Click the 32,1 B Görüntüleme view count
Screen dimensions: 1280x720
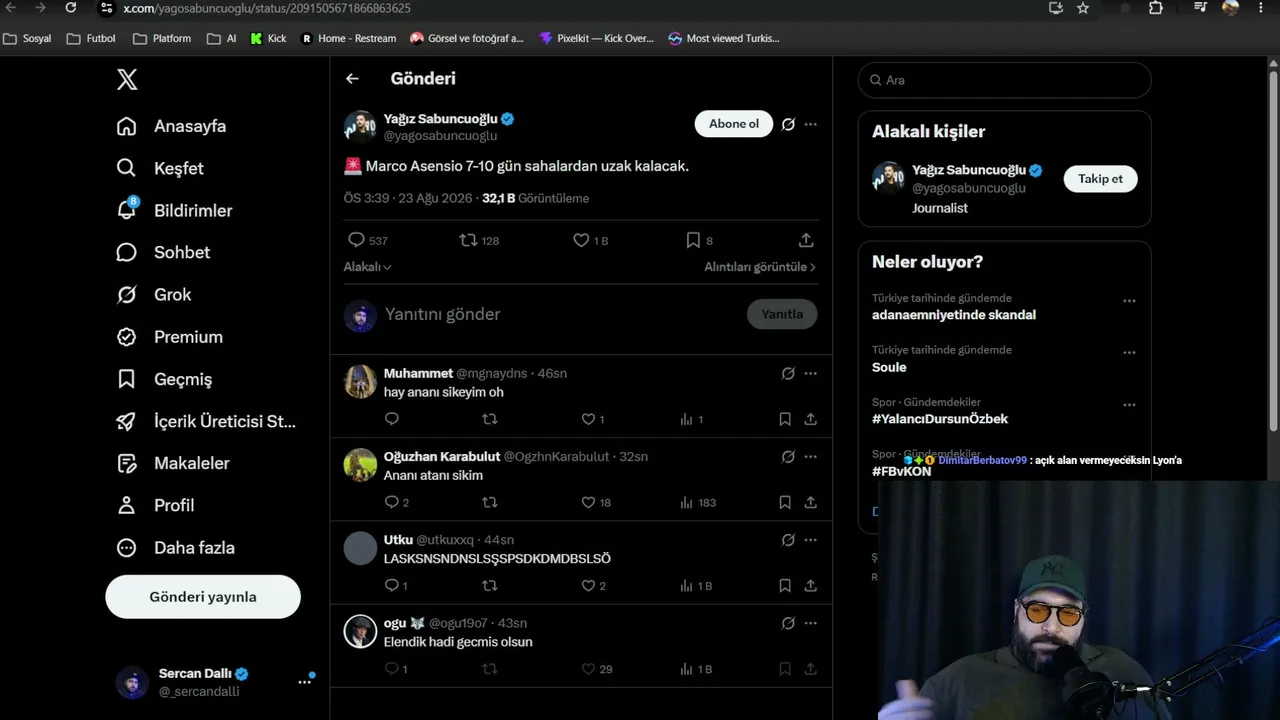[535, 198]
